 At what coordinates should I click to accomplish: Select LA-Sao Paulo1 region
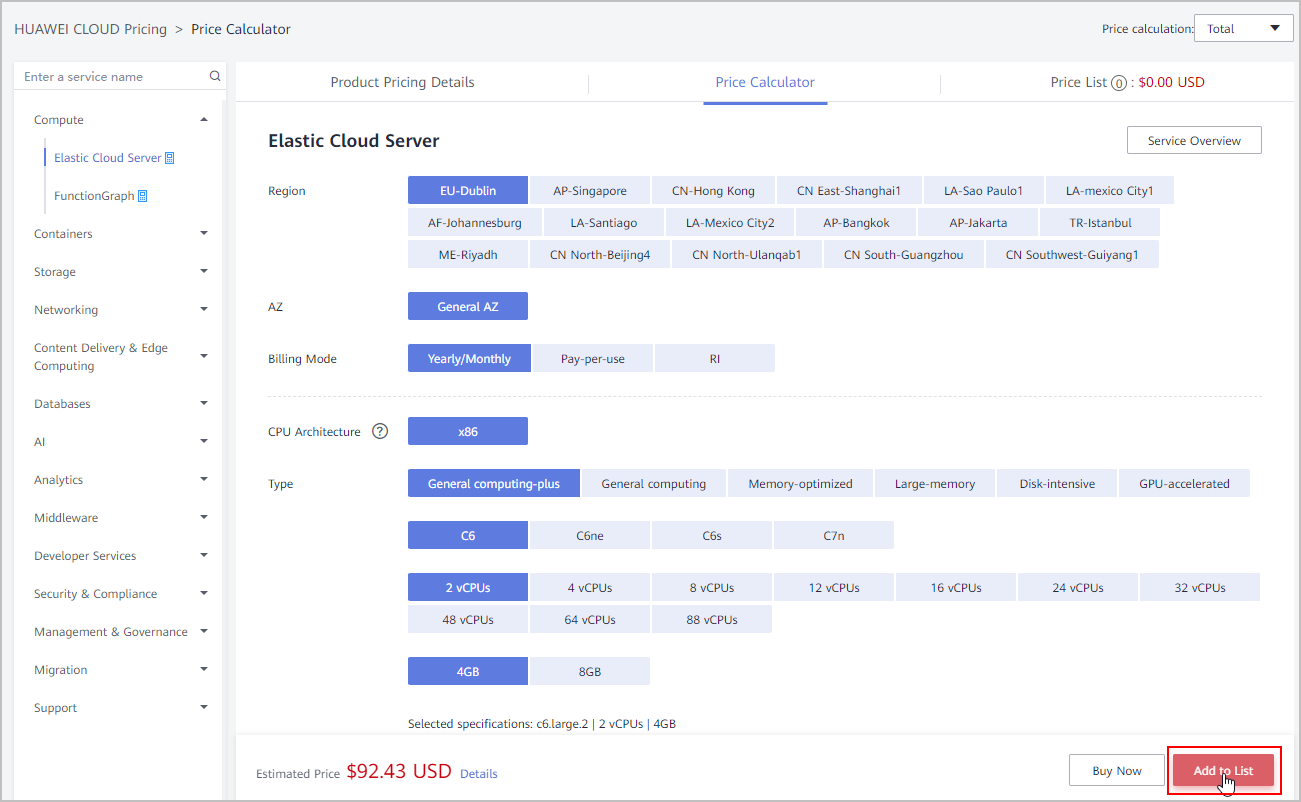pos(983,191)
